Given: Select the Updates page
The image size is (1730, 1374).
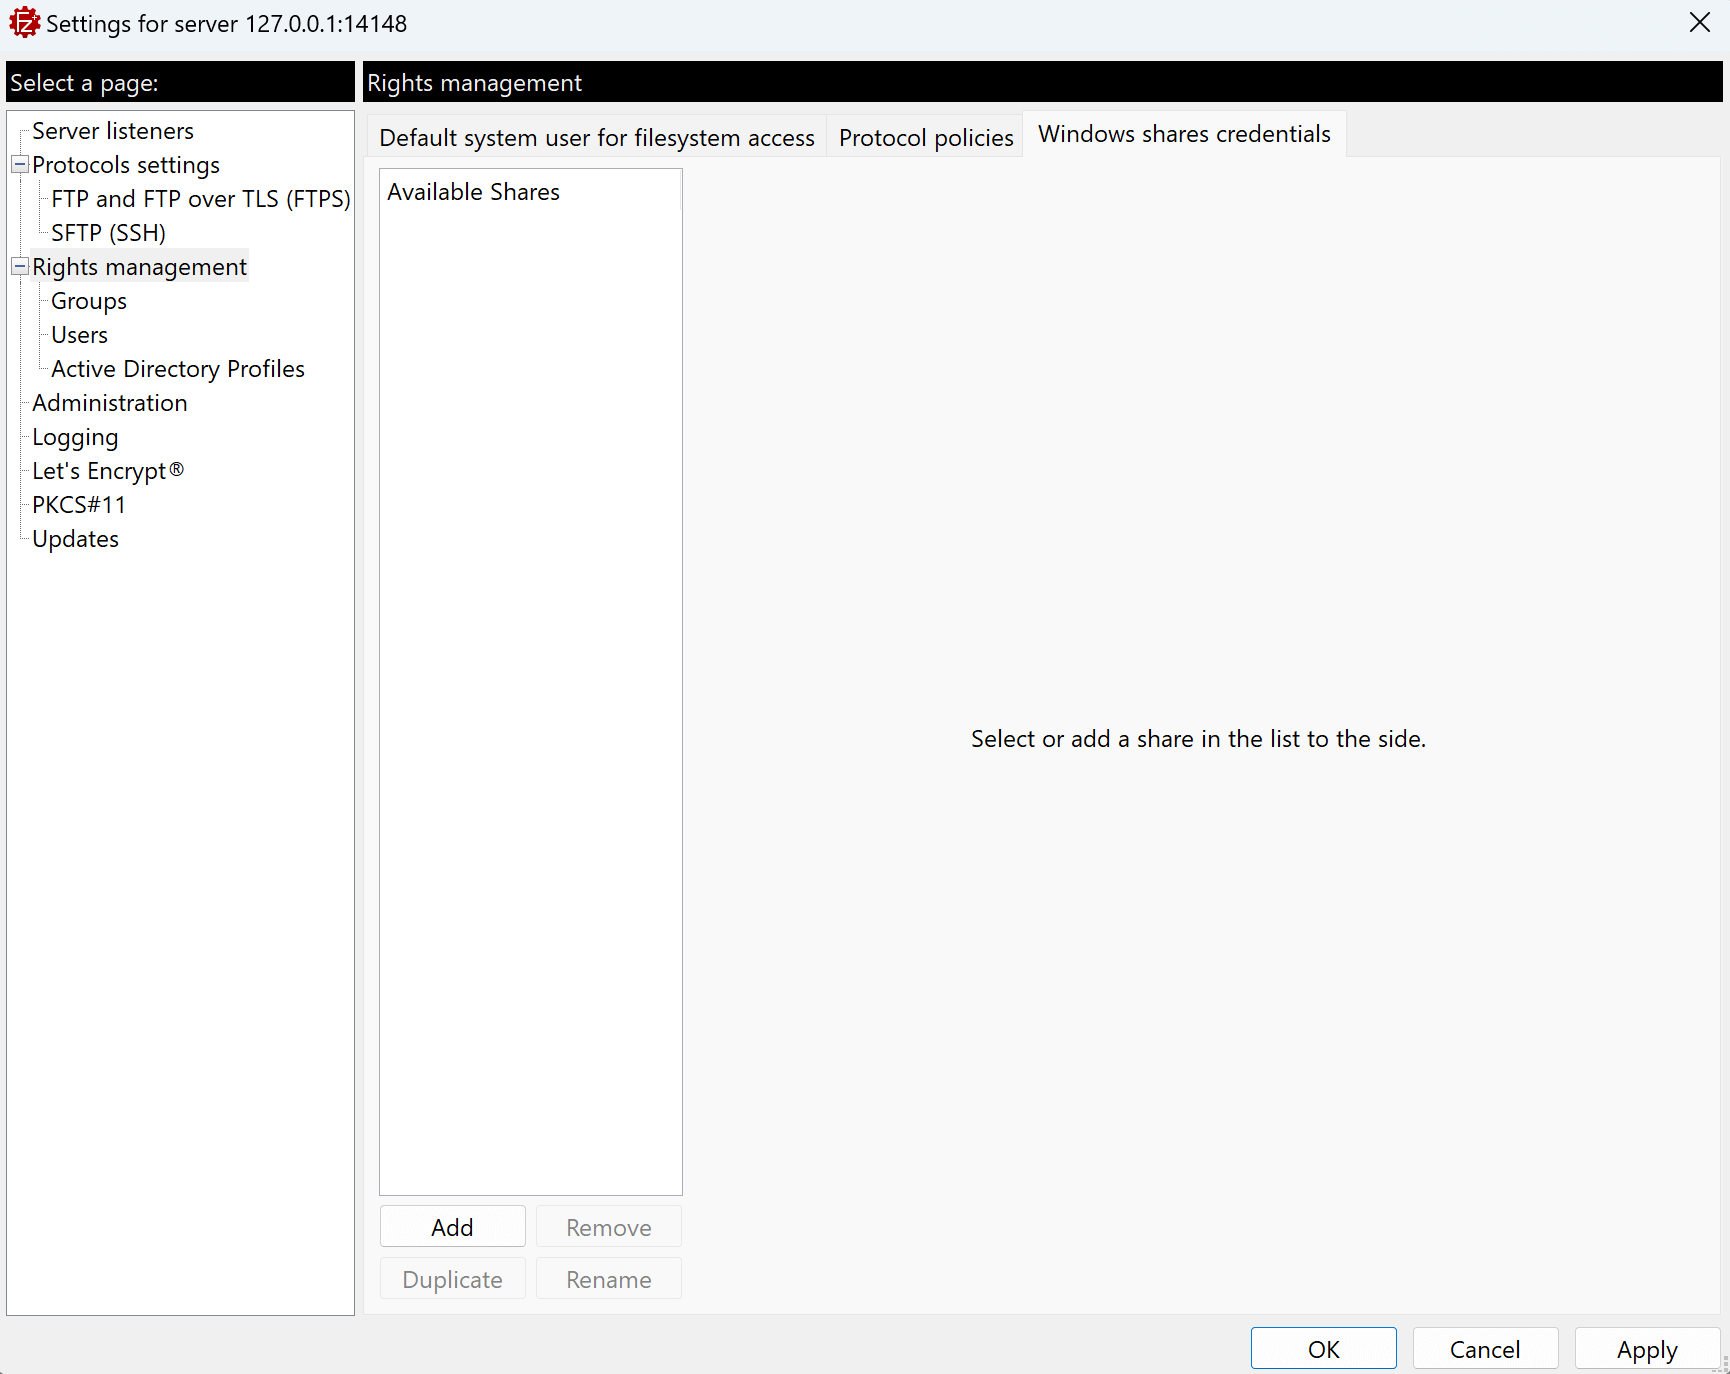Looking at the screenshot, I should tap(75, 538).
